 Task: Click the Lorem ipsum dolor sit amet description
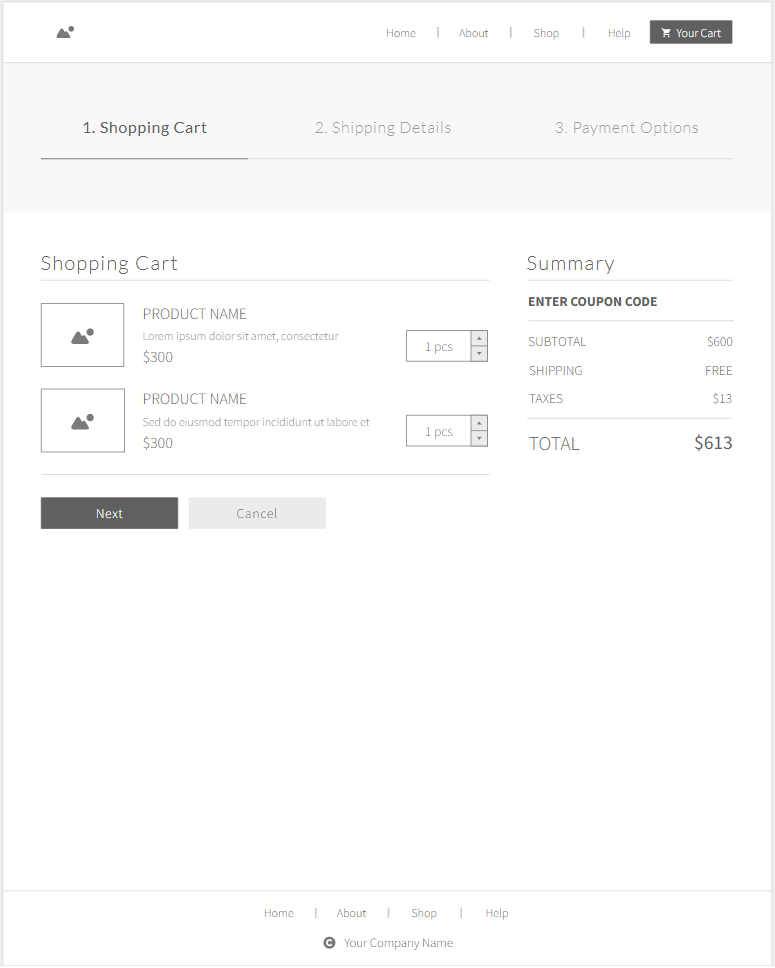240,336
